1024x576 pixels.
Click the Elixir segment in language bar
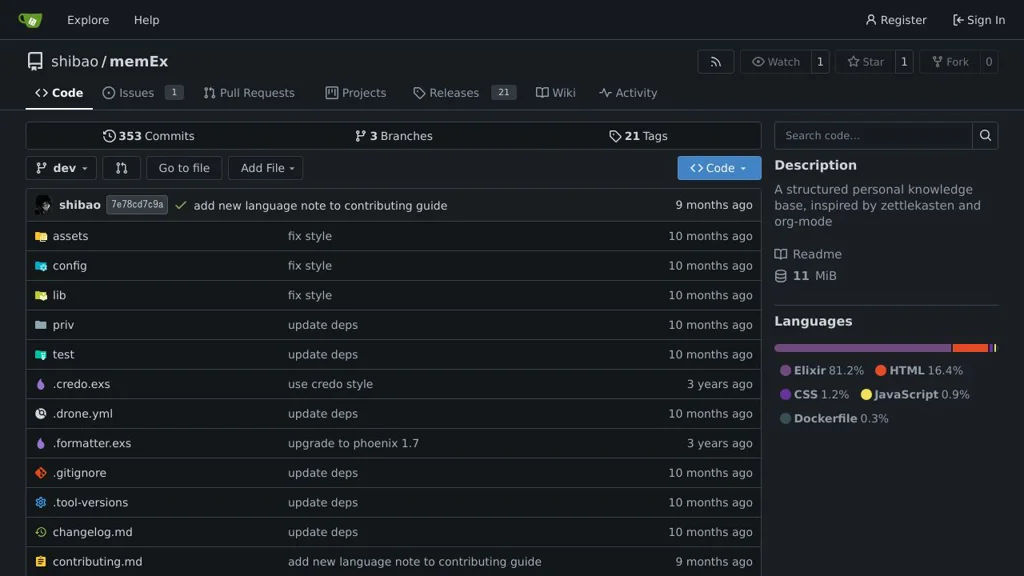click(862, 348)
